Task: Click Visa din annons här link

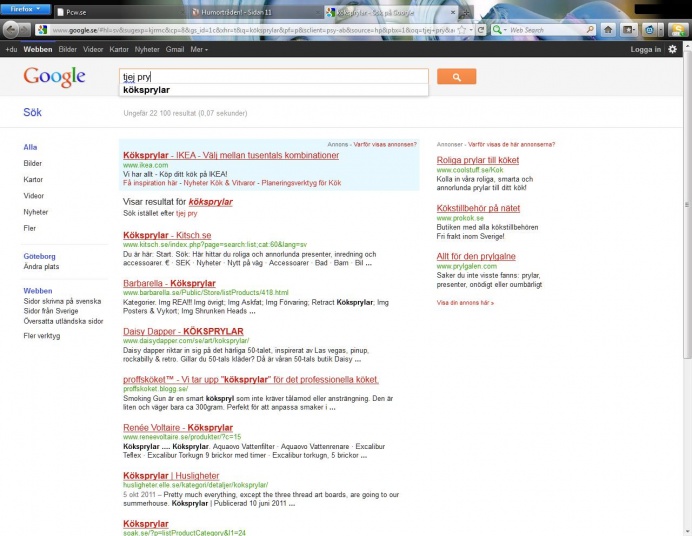Action: click(x=465, y=303)
